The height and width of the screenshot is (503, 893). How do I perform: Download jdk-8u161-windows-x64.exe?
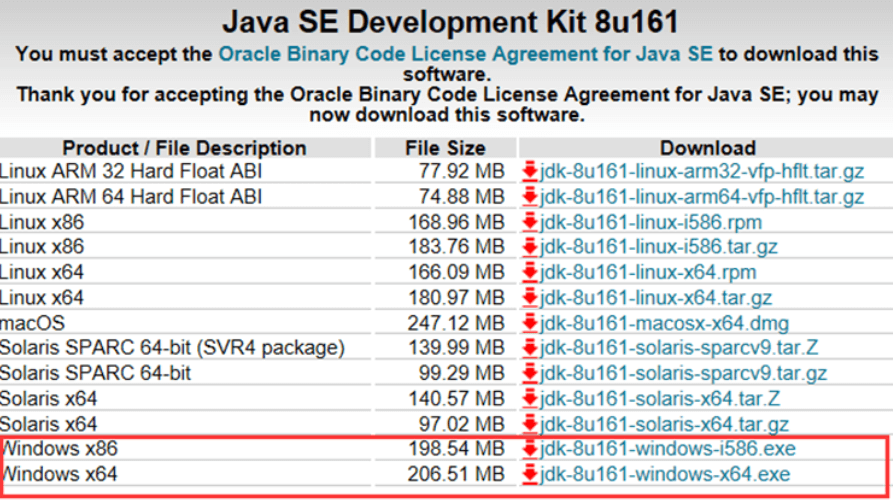tap(665, 474)
